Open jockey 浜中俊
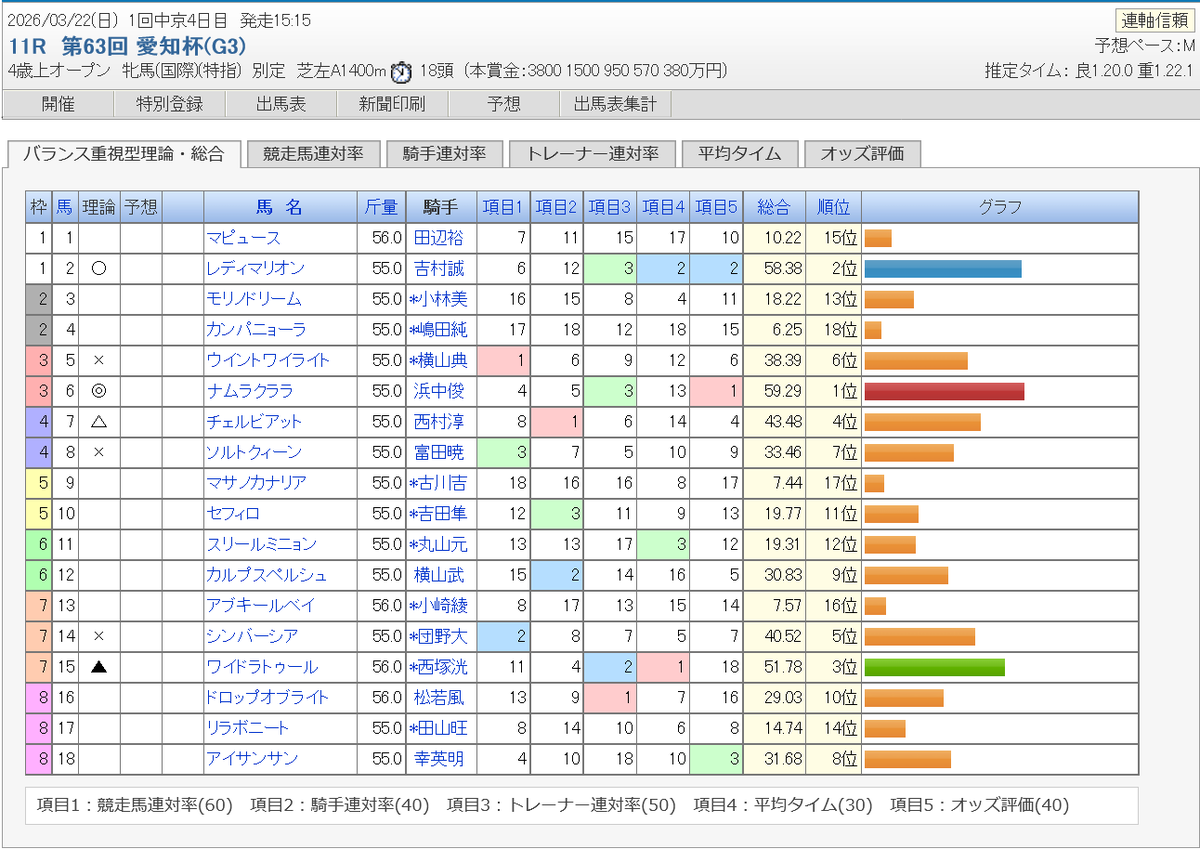The width and height of the screenshot is (1200, 849). 439,391
